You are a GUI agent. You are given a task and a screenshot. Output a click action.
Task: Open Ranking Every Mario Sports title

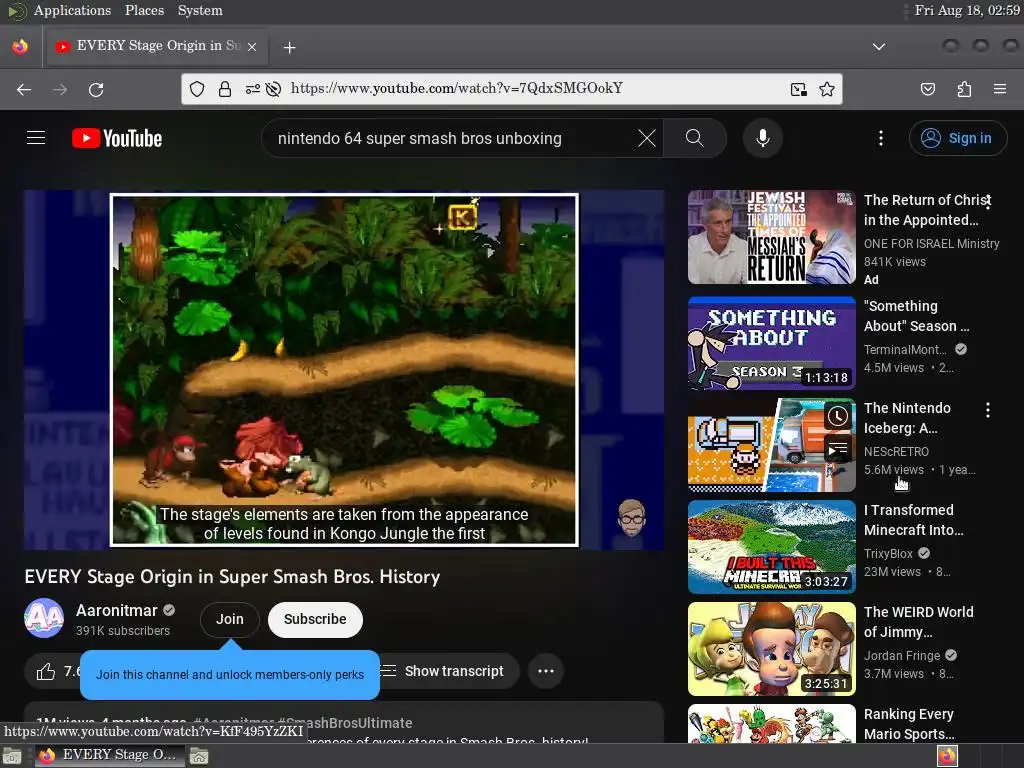(909, 724)
